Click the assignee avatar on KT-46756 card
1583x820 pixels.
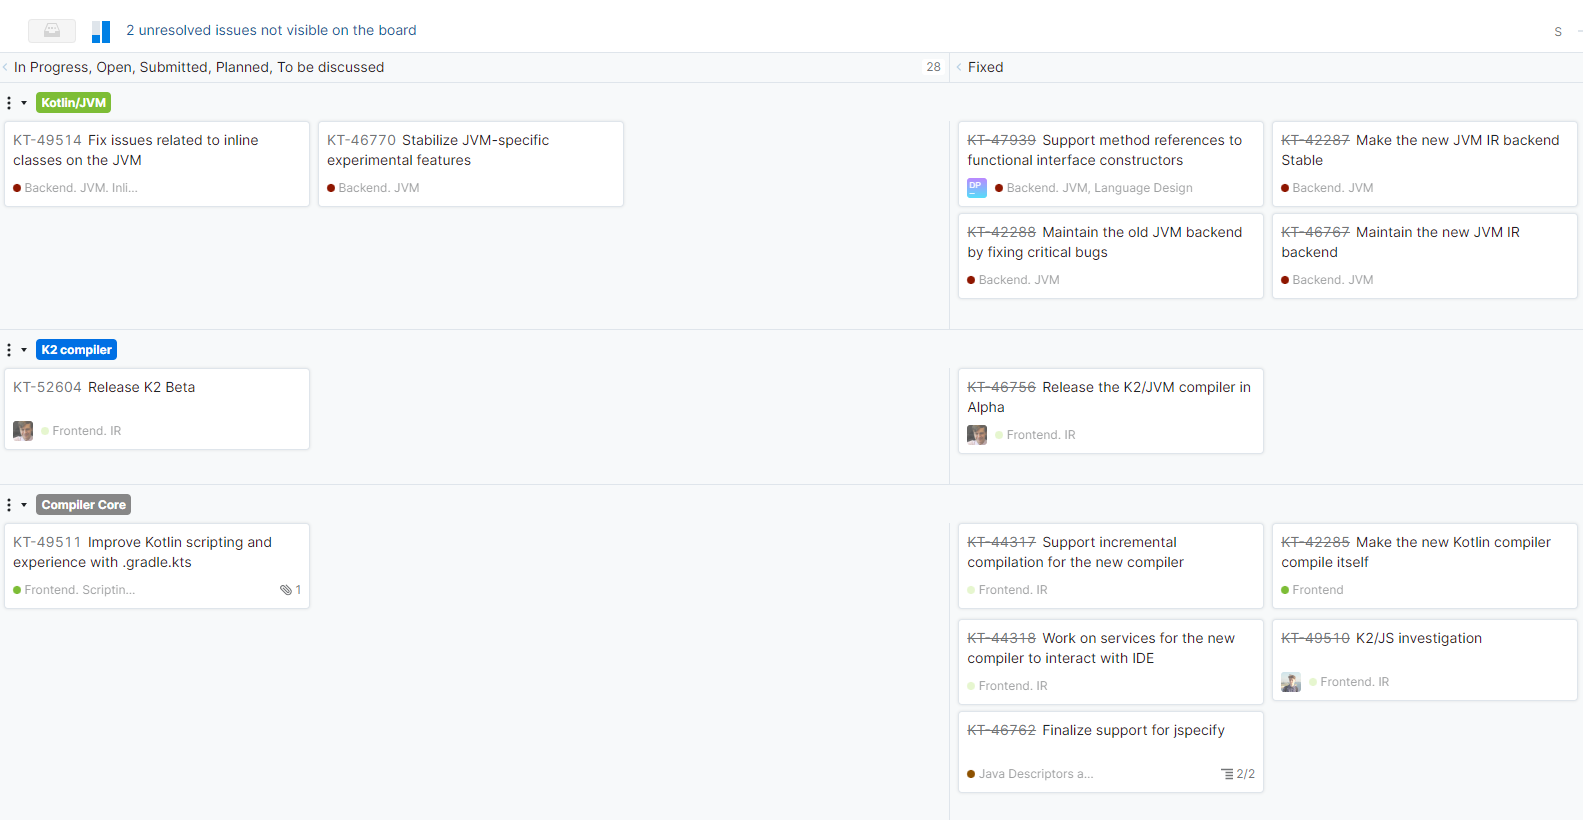(x=977, y=435)
